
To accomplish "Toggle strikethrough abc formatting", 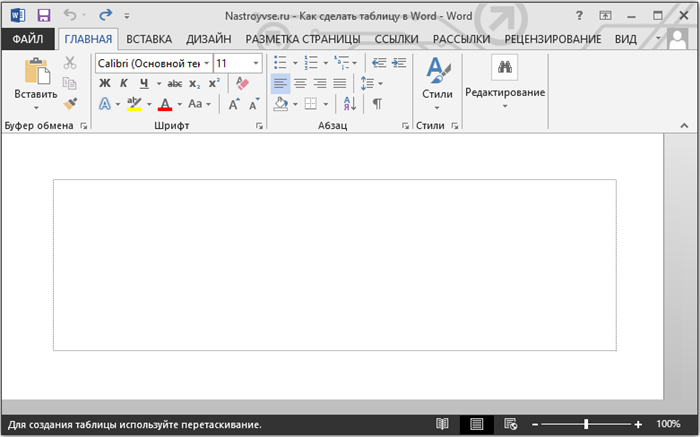I will (x=175, y=83).
